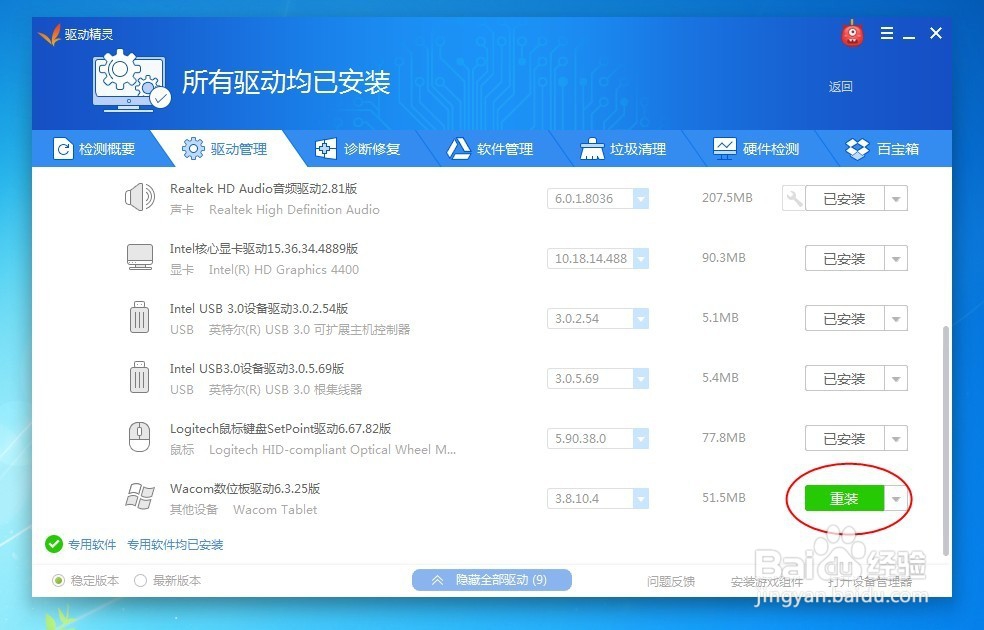The image size is (984, 630).
Task: Click Intel核心显卡驱动15.36.34.4889版 title
Action: [x=264, y=248]
